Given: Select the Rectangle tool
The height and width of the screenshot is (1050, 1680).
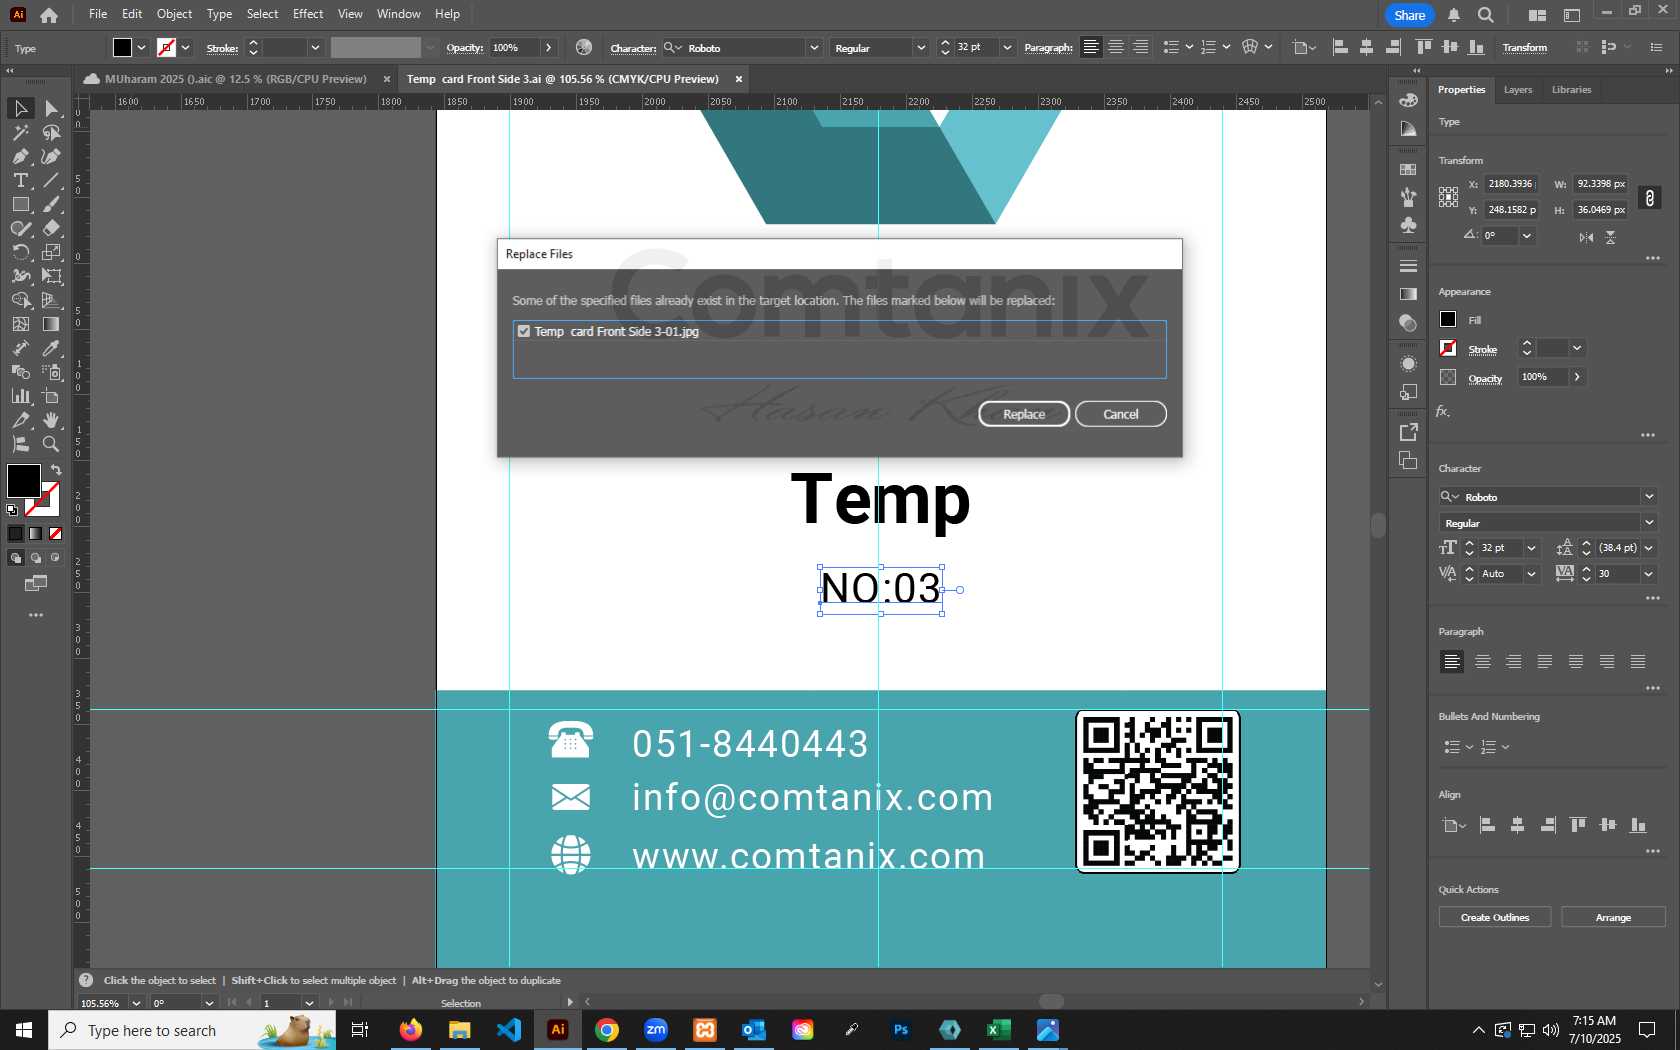Looking at the screenshot, I should (x=20, y=204).
